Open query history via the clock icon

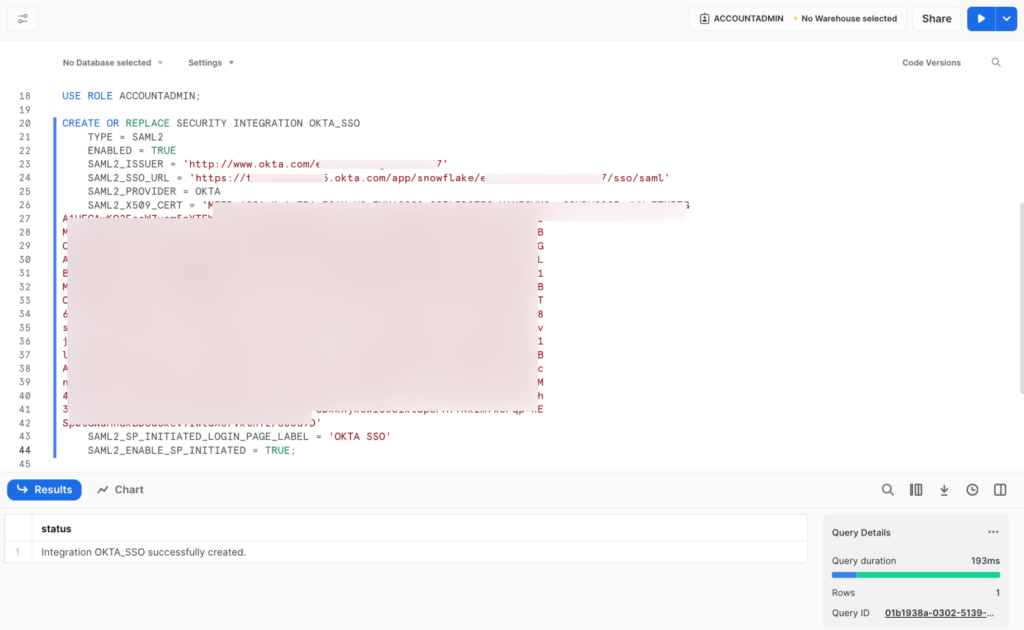[x=972, y=490]
